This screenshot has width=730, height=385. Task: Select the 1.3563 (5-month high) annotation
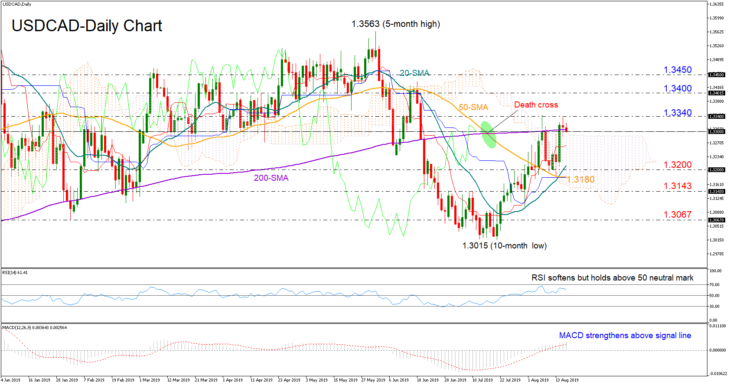396,24
